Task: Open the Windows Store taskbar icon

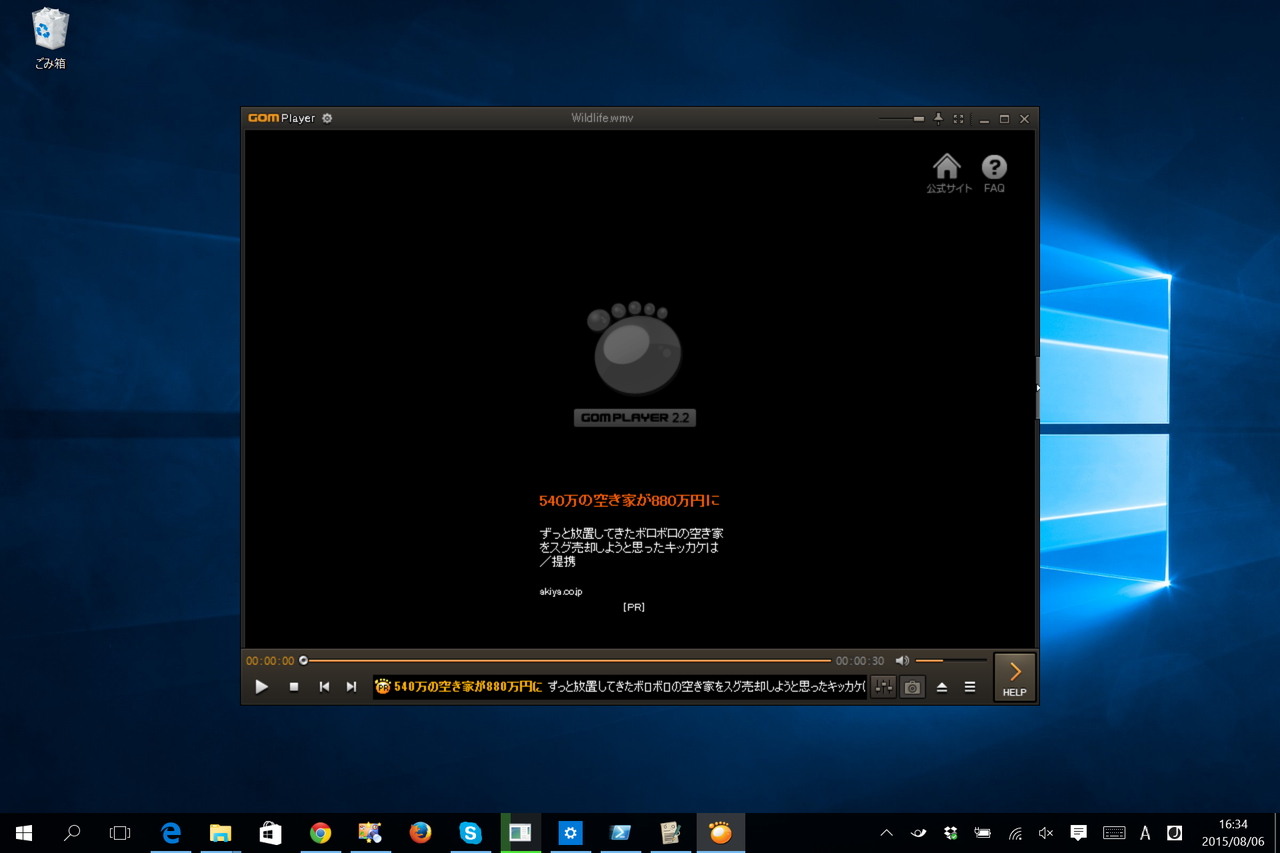Action: pos(270,833)
